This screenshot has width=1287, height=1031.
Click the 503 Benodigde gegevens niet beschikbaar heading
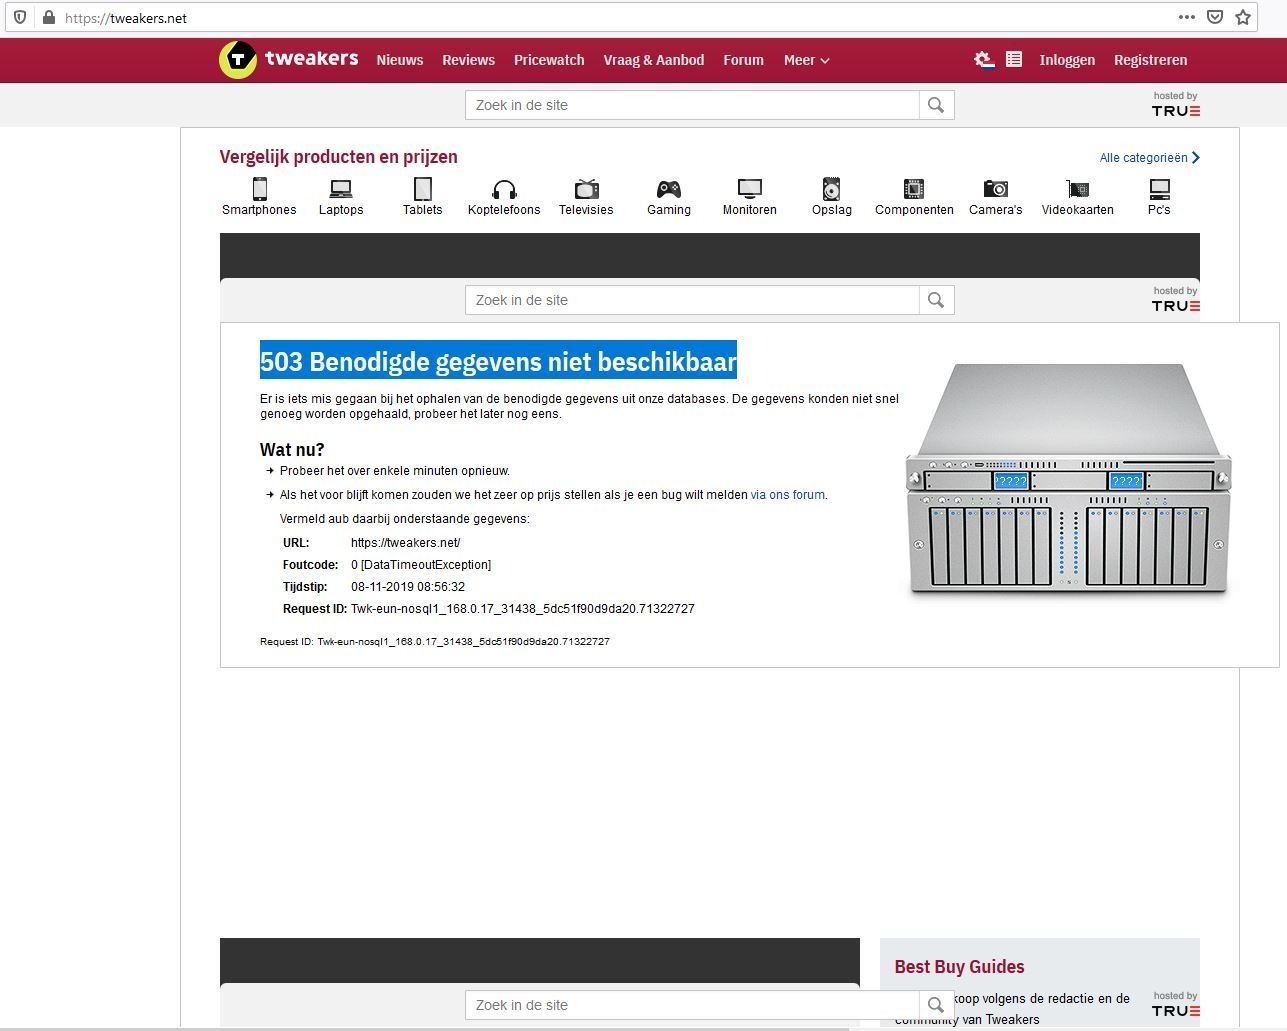[498, 361]
